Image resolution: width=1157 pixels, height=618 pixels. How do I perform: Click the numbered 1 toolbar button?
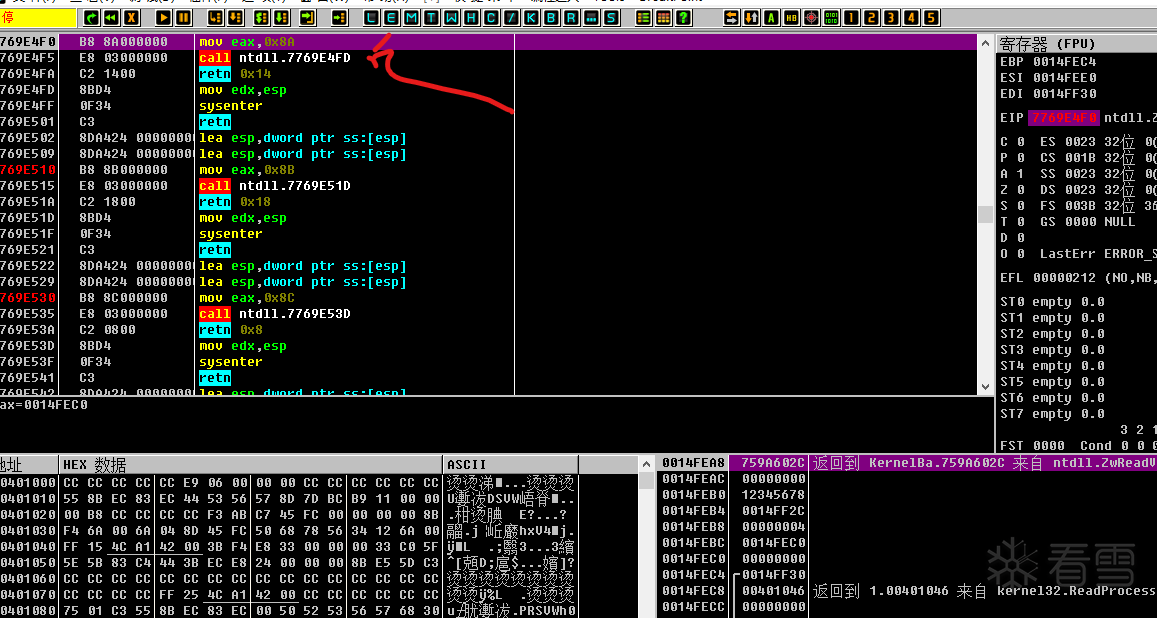point(851,17)
